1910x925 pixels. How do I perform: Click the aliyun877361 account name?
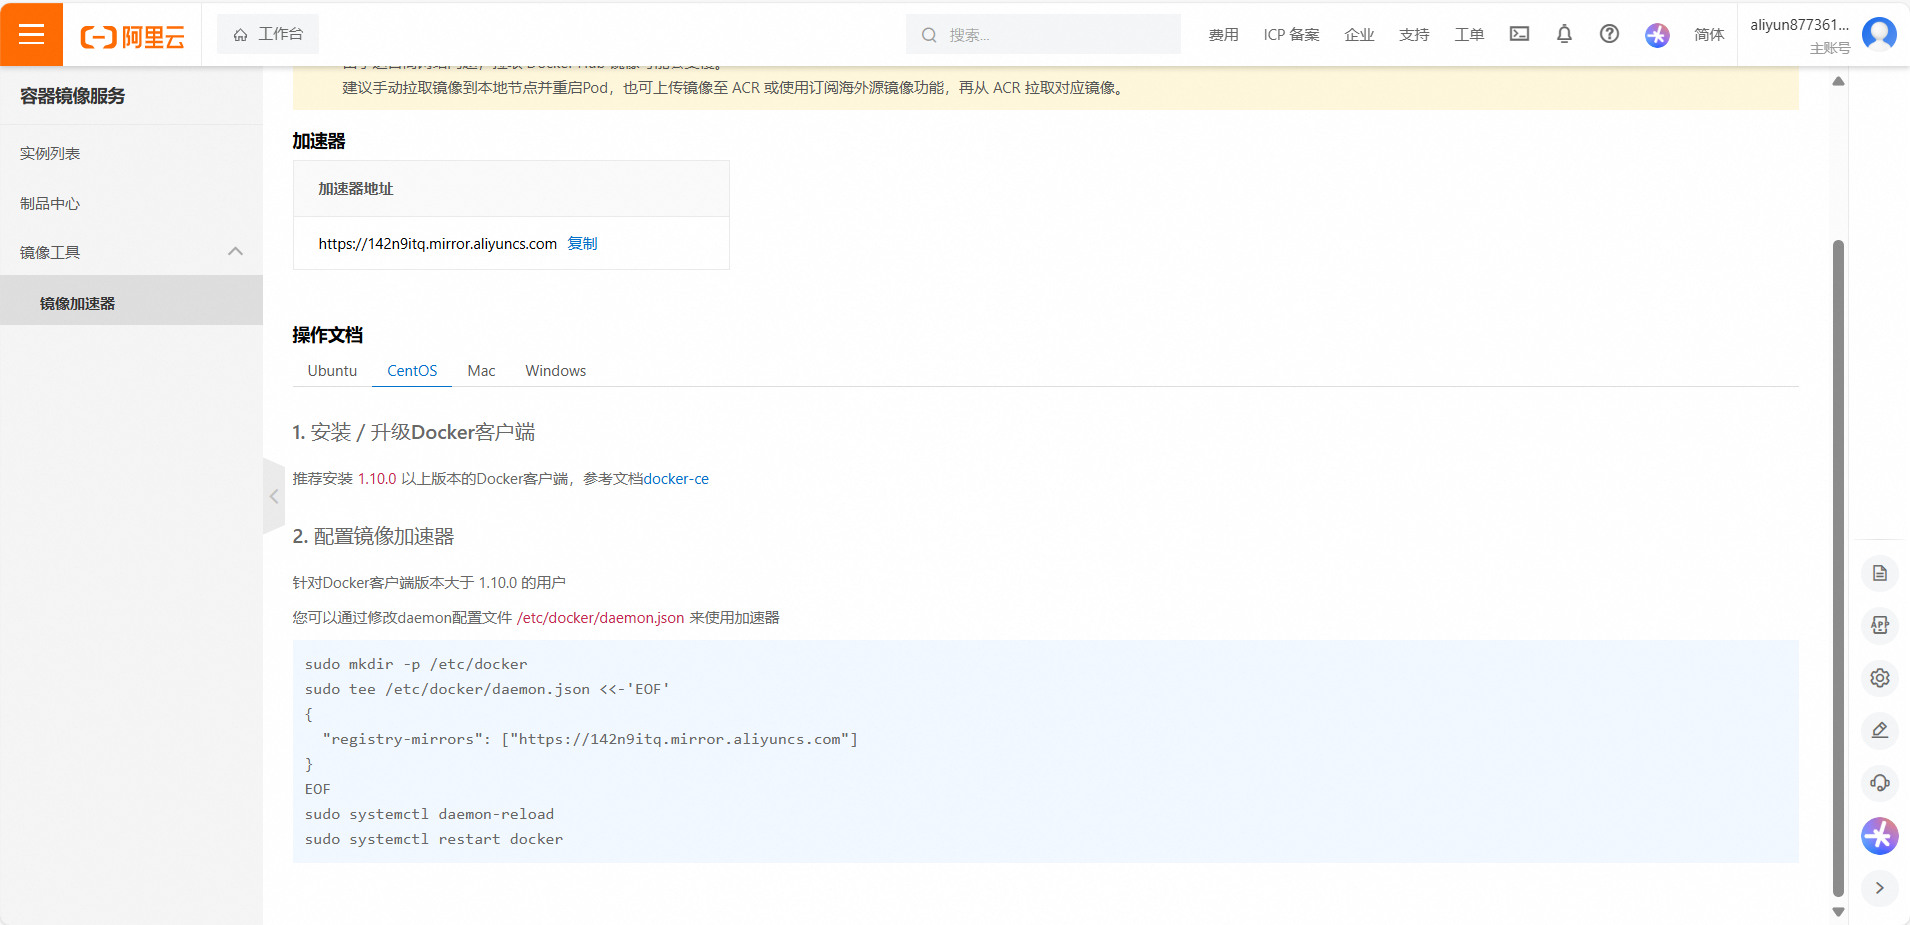1799,25
